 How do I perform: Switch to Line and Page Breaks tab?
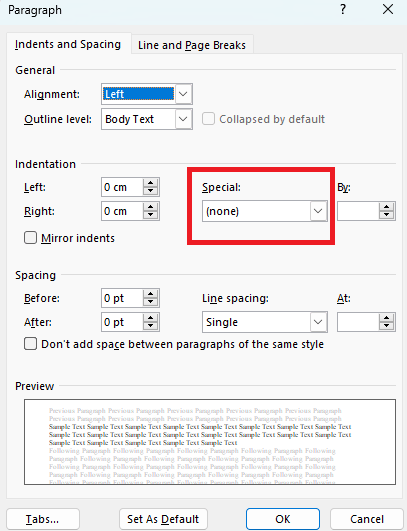pos(192,45)
